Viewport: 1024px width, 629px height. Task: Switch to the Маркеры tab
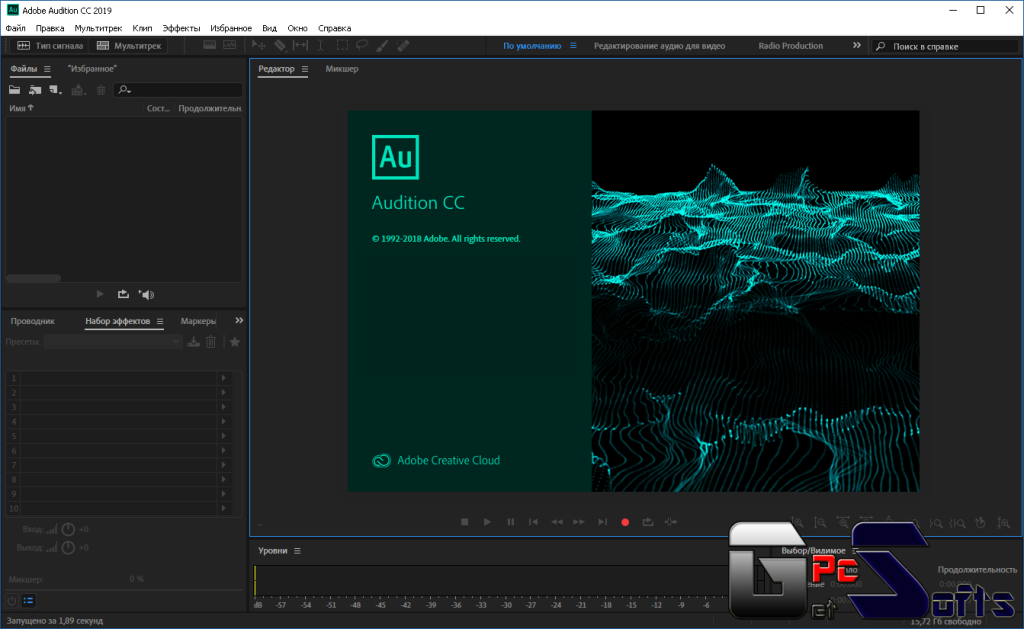tap(198, 321)
